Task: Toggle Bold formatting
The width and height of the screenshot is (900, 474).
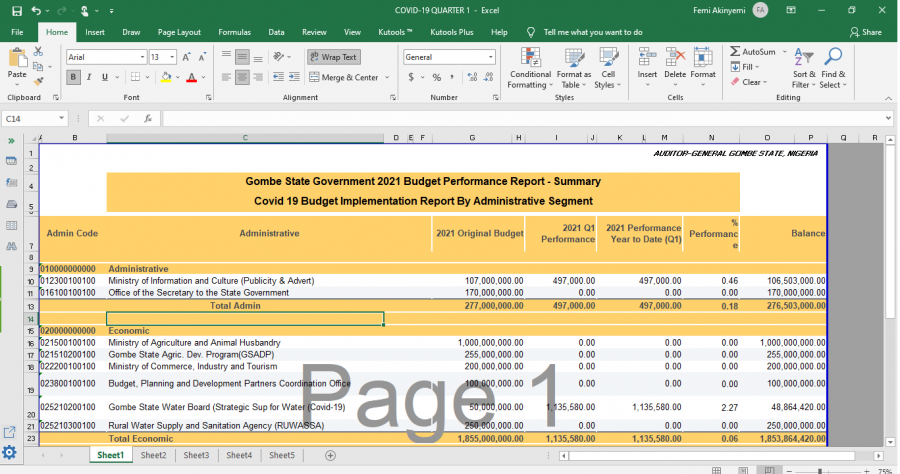Action: pos(73,77)
